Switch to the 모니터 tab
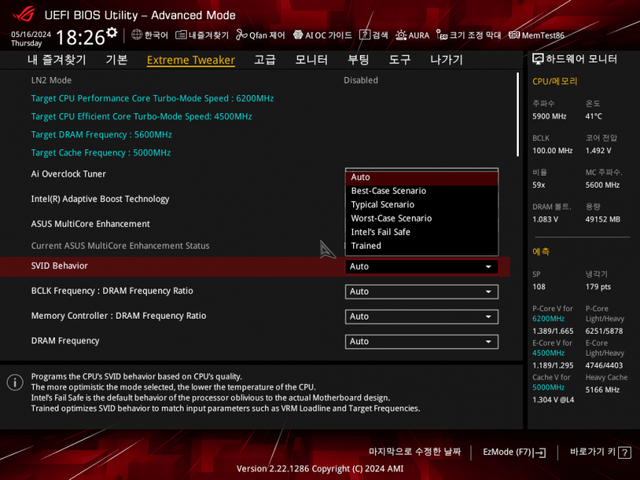The height and width of the screenshot is (480, 640). pyautogui.click(x=311, y=60)
